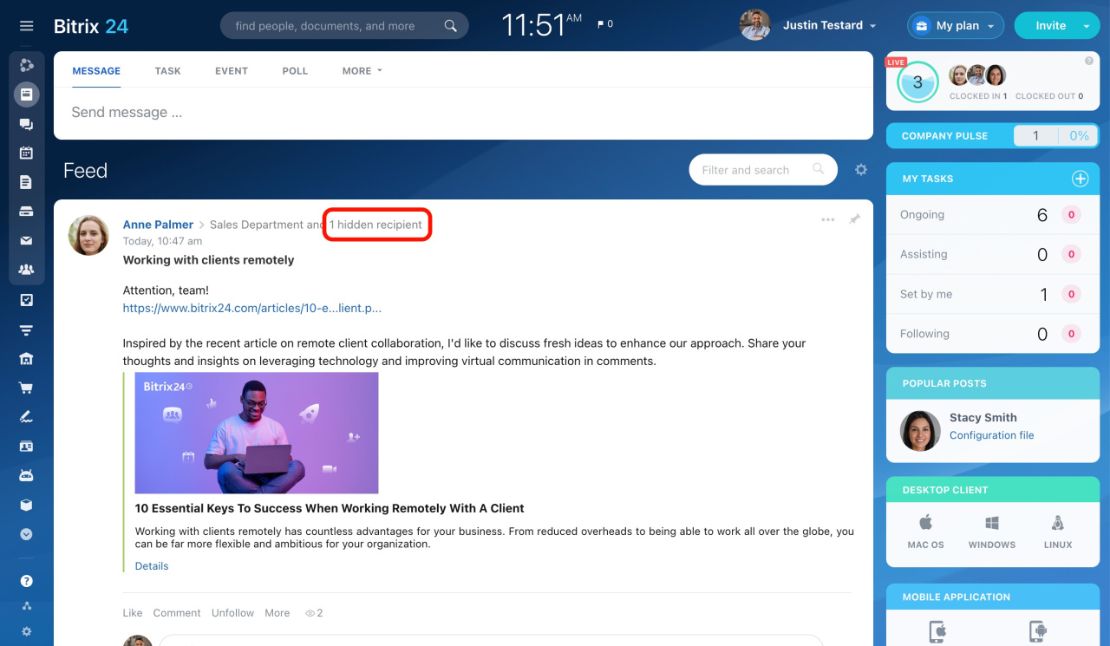Image resolution: width=1110 pixels, height=646 pixels.
Task: Like Anne Palmer's post
Action: tap(132, 613)
